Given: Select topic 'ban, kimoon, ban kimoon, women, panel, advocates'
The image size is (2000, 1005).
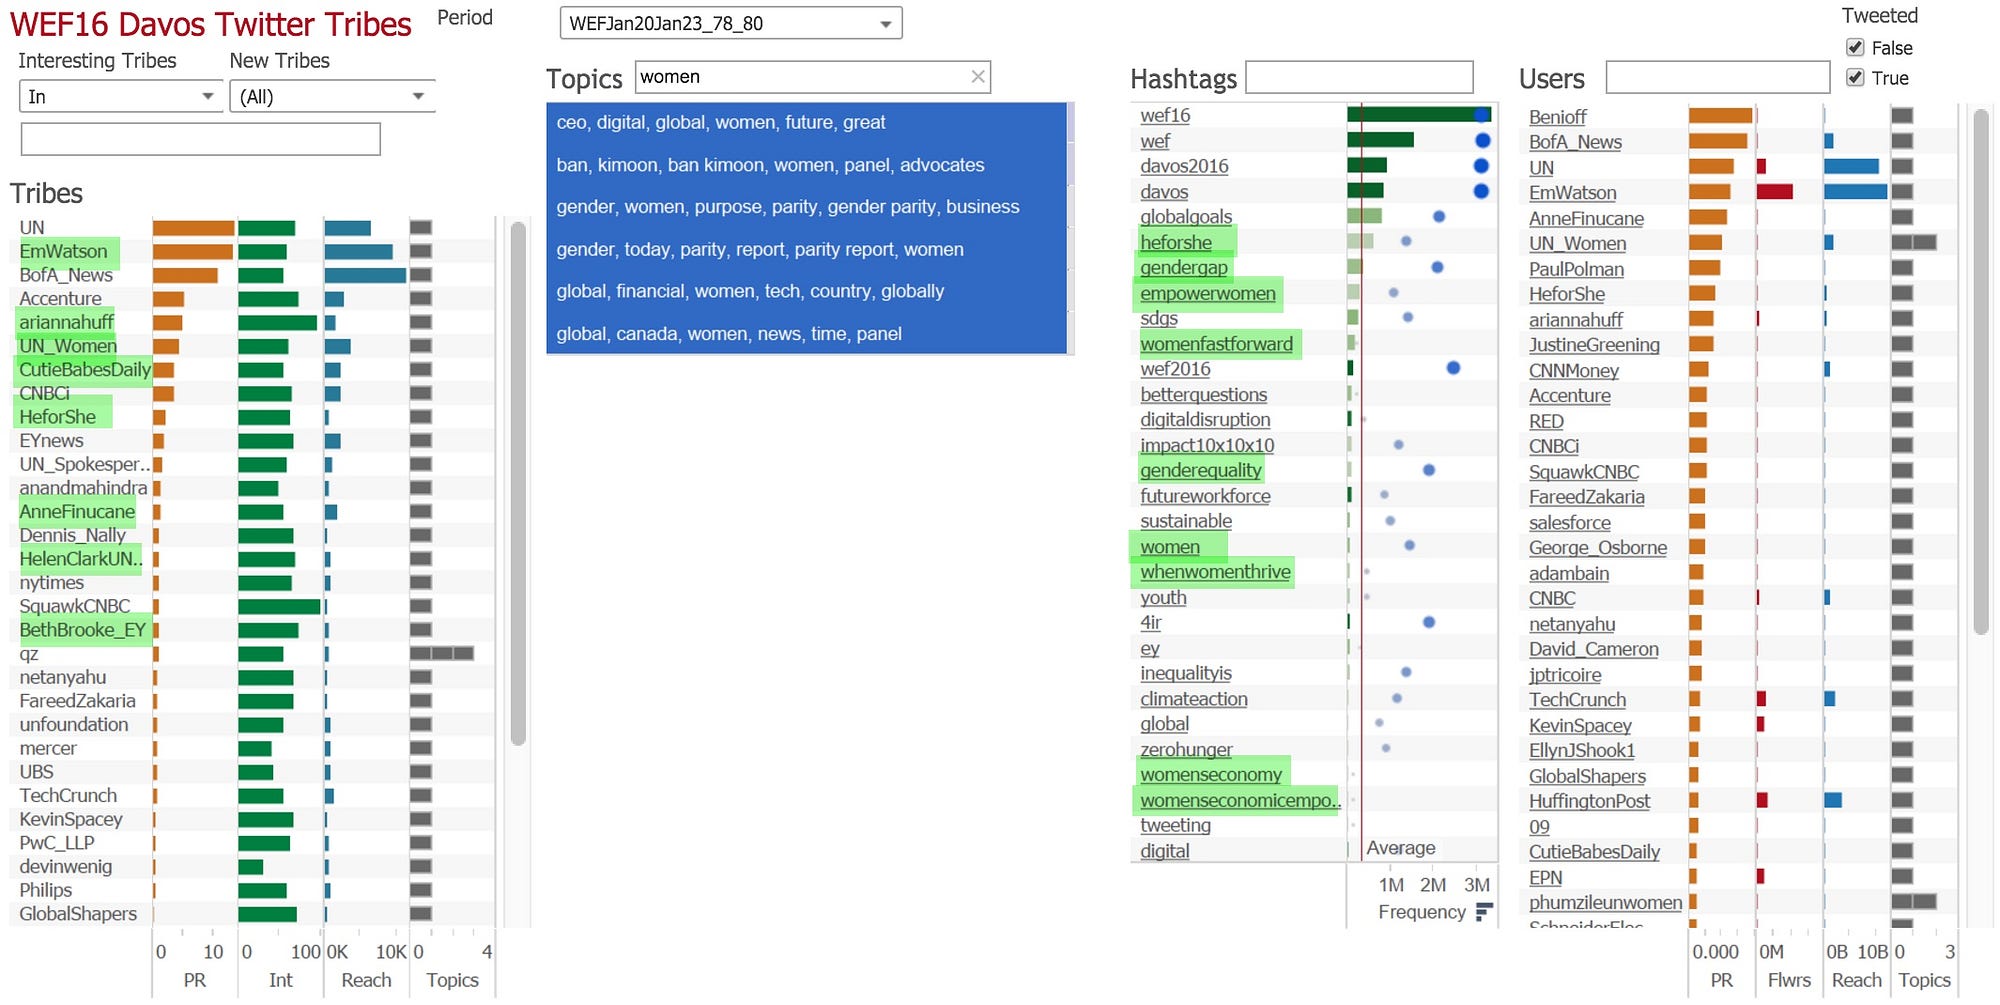Looking at the screenshot, I should pos(806,165).
